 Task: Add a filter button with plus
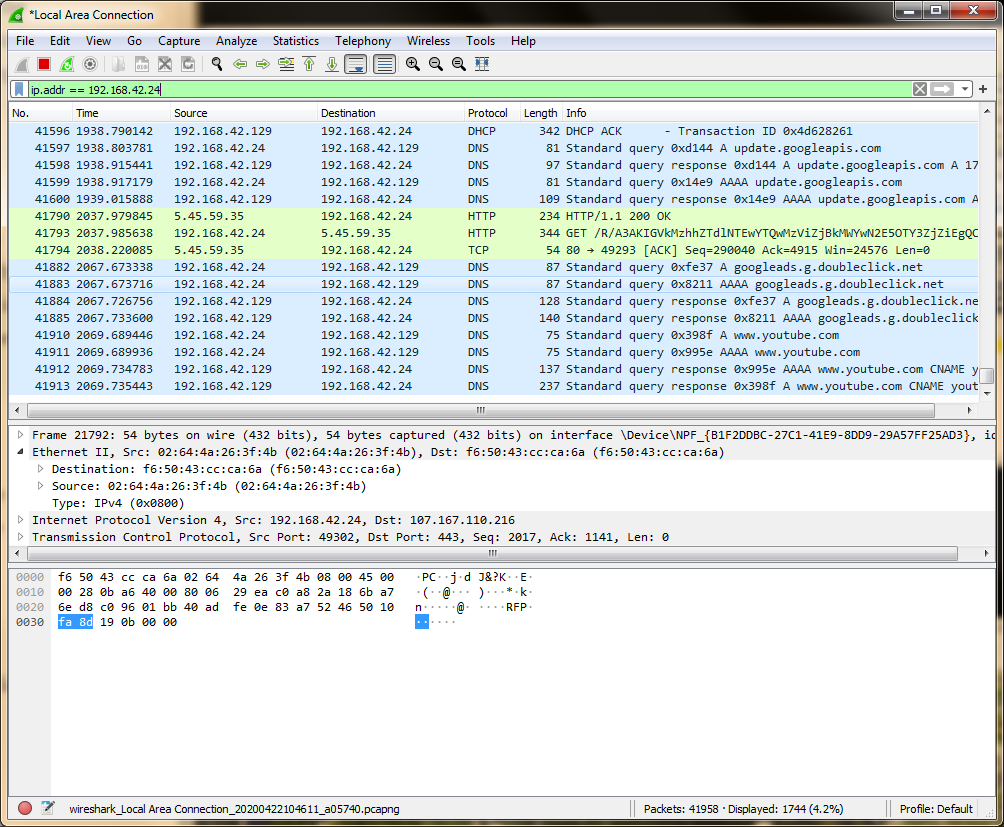tap(983, 89)
